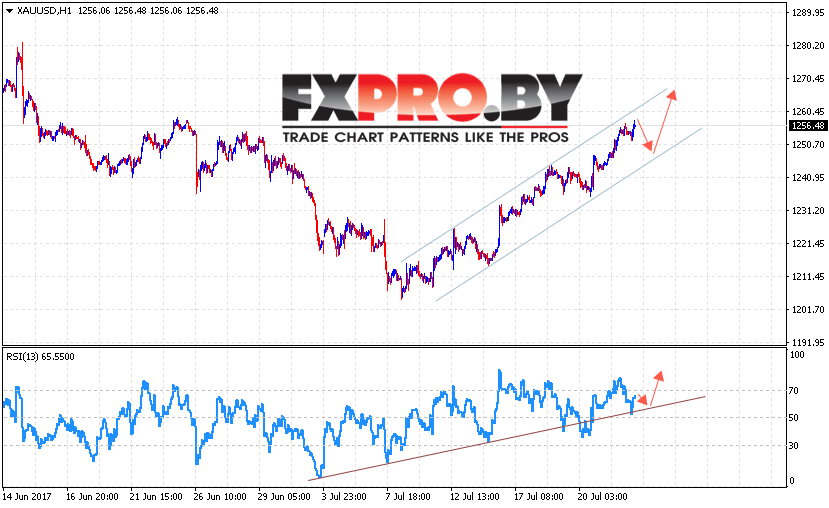
Task: Select time axis label 7 Jul 18:00
Action: pos(408,497)
